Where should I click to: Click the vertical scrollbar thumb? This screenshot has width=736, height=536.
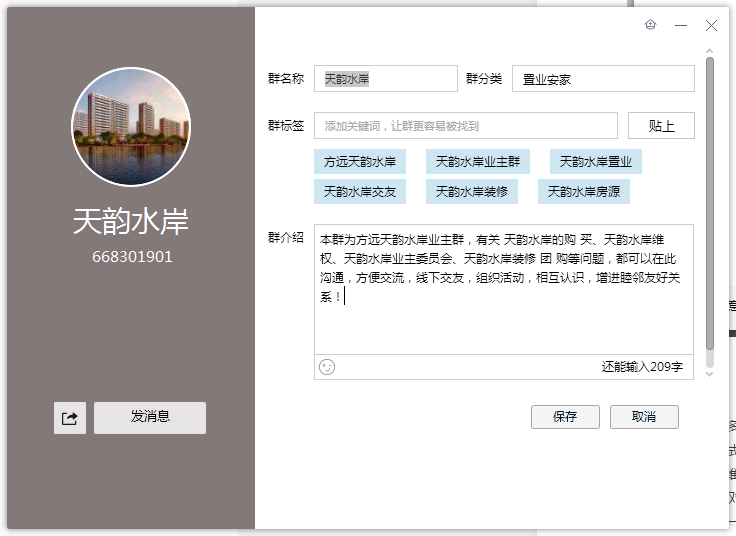(710, 203)
